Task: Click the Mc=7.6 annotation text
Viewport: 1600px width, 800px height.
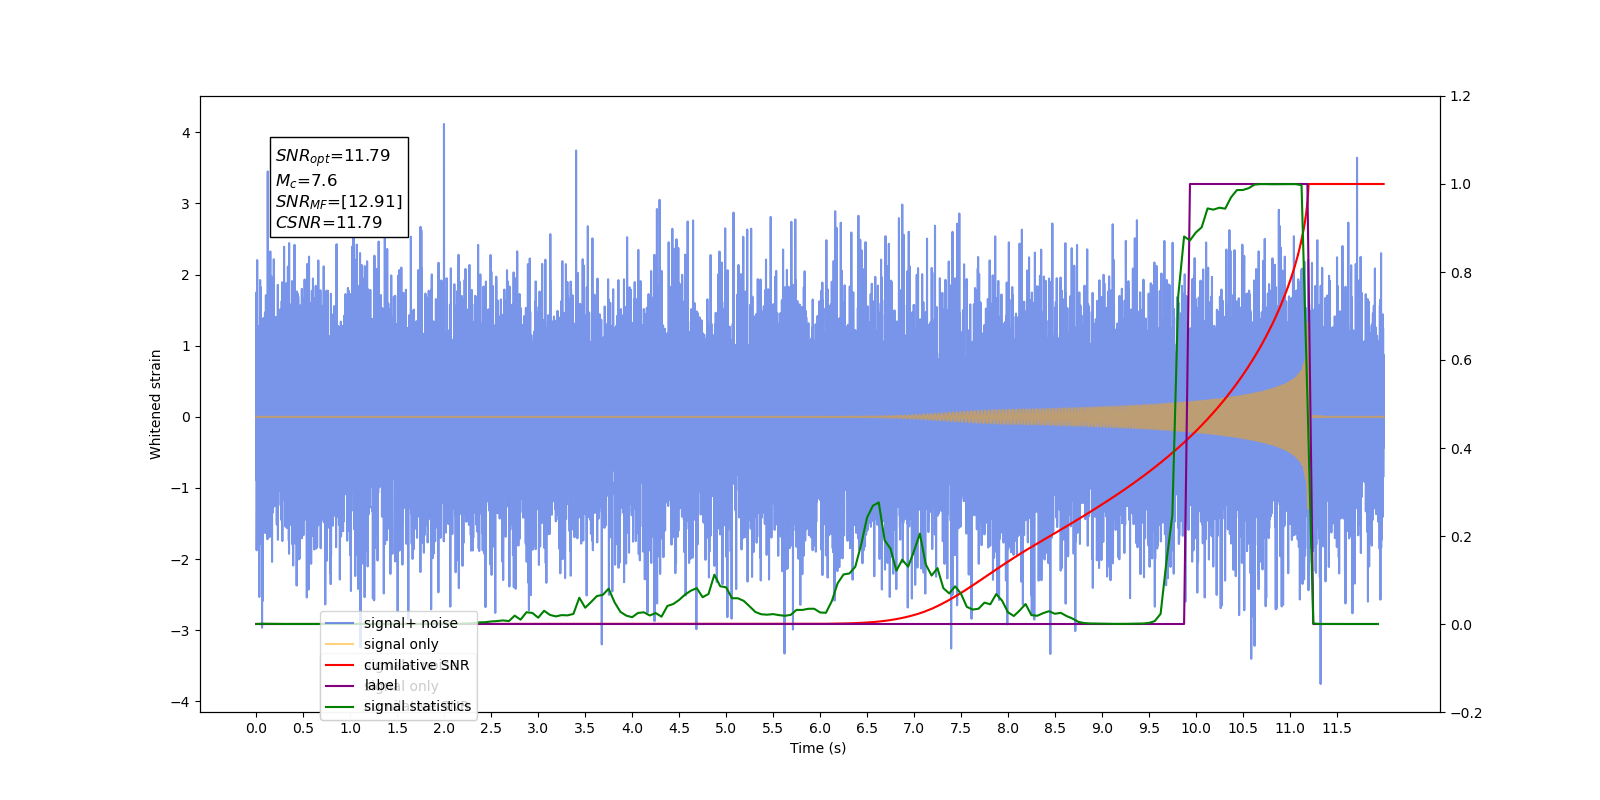Action: 306,181
